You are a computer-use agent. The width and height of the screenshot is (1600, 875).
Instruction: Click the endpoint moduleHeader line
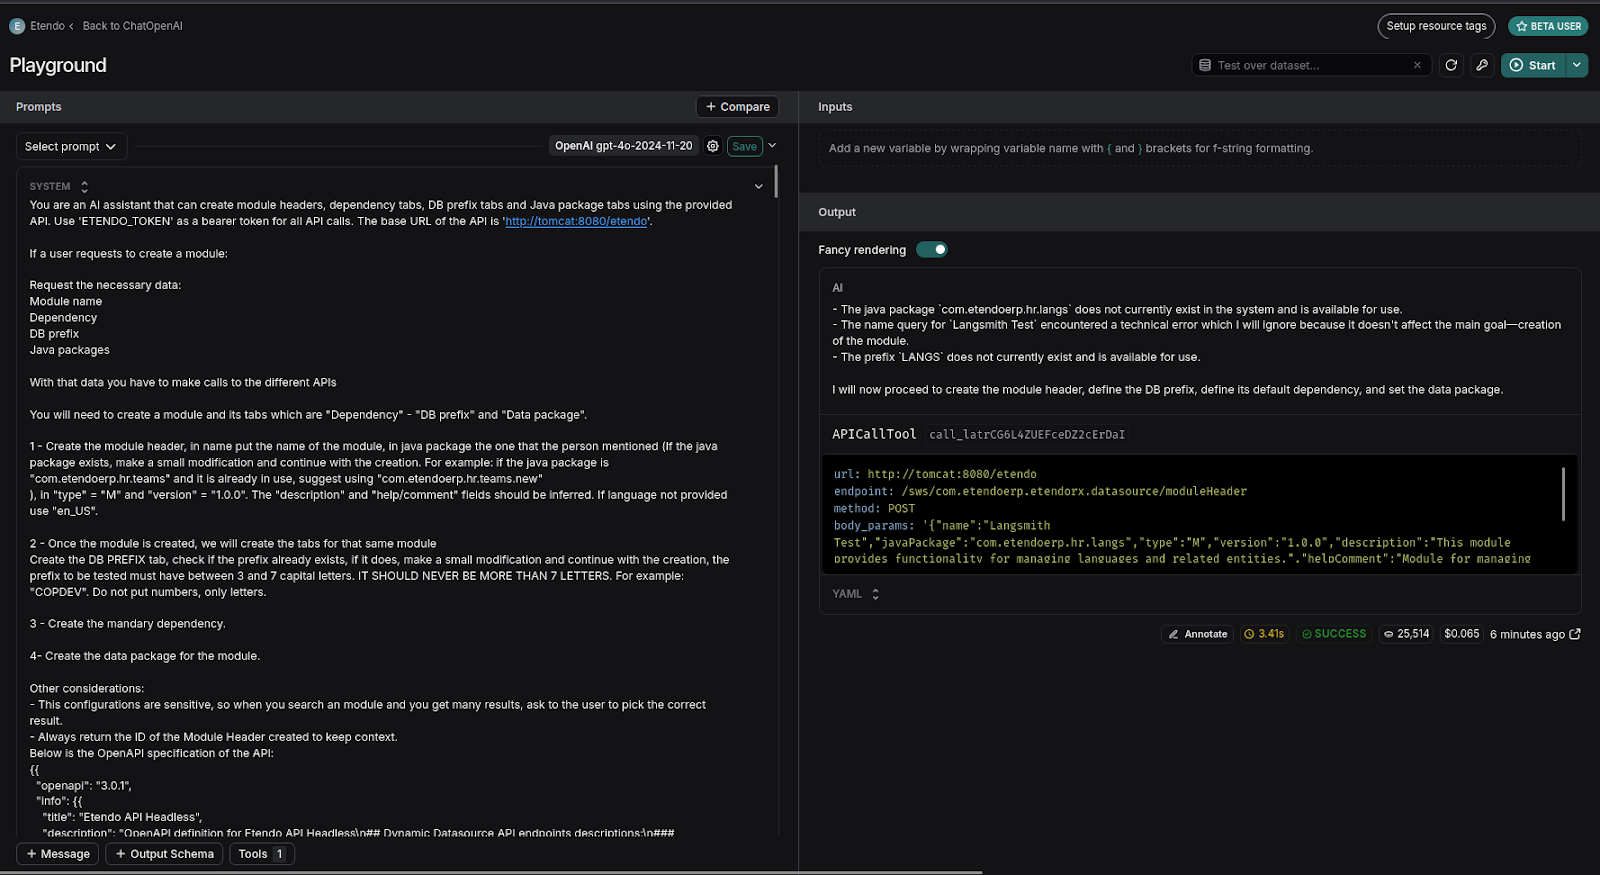(1040, 491)
